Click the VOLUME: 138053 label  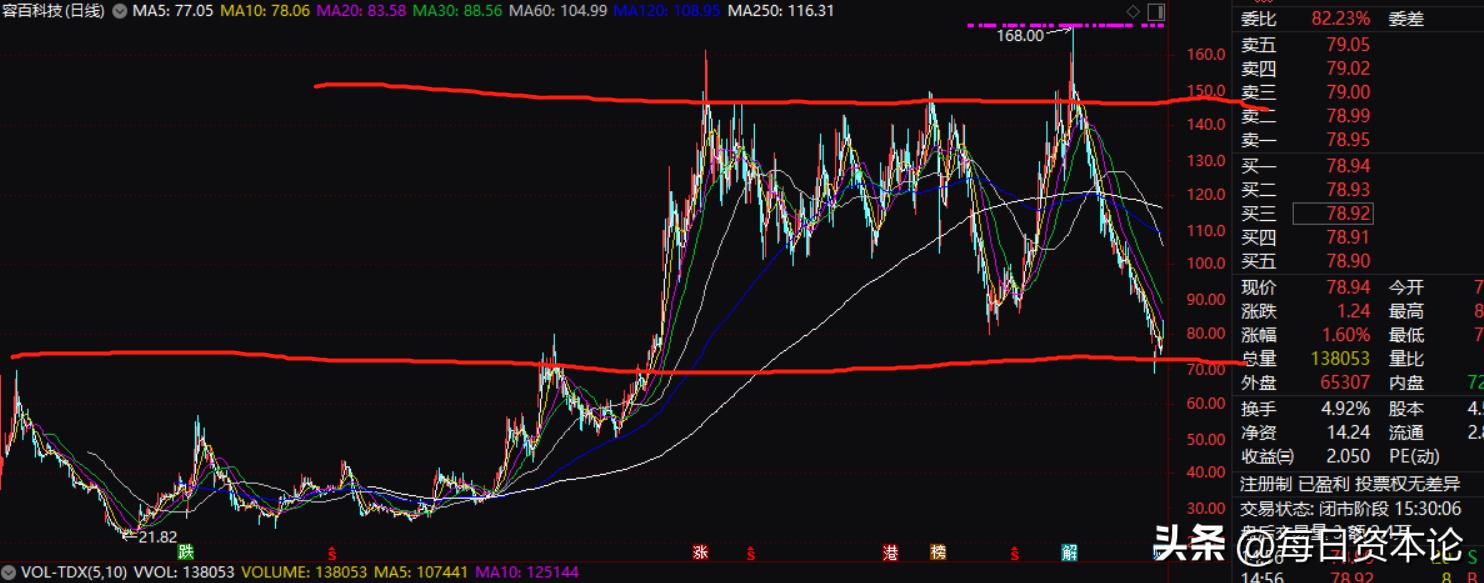point(304,573)
